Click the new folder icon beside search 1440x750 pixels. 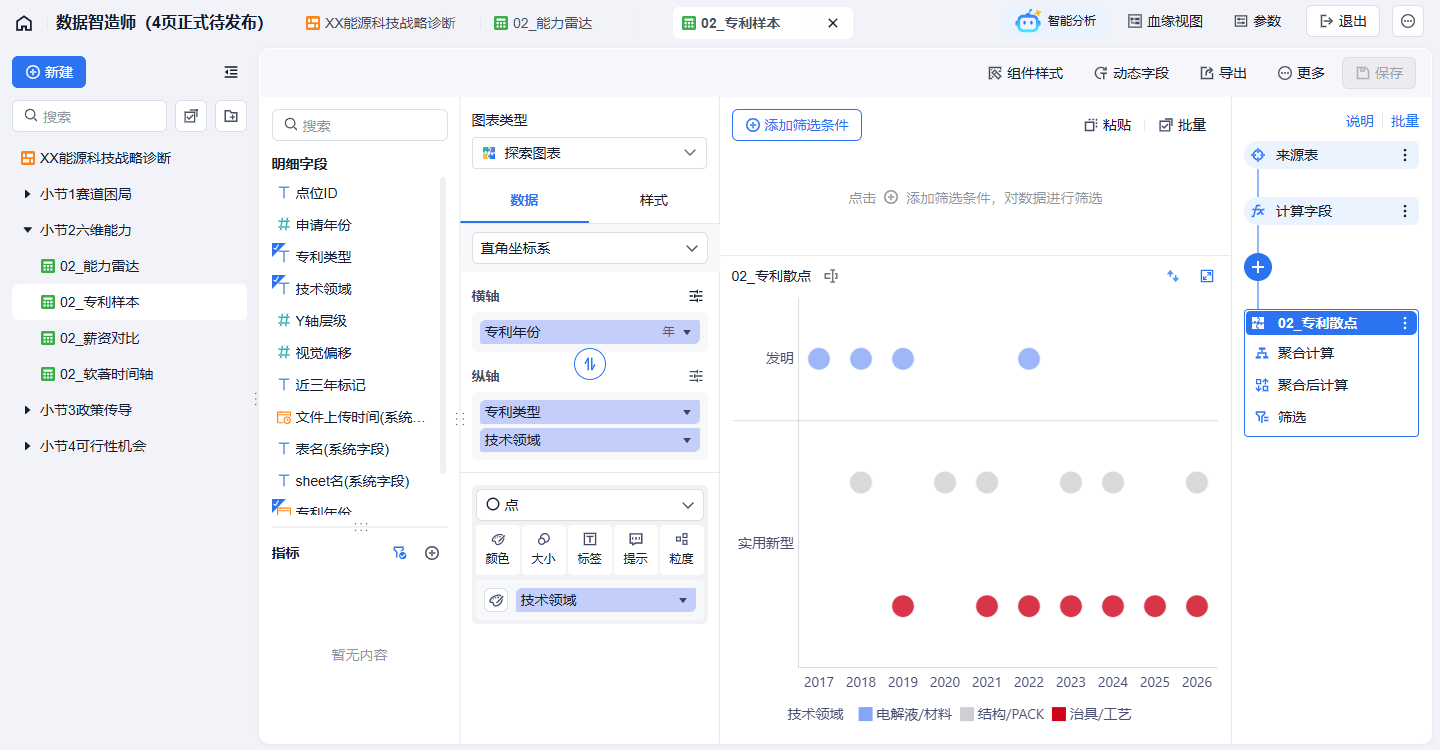pos(231,116)
